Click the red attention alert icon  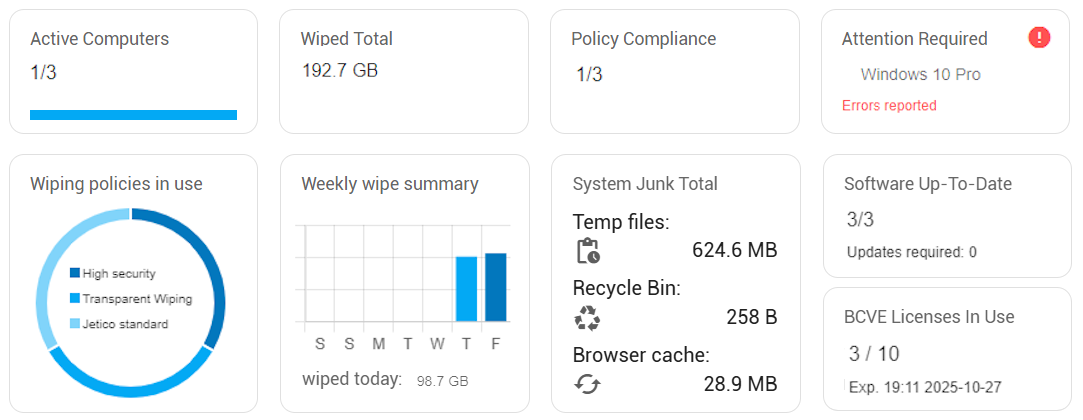coord(1039,37)
